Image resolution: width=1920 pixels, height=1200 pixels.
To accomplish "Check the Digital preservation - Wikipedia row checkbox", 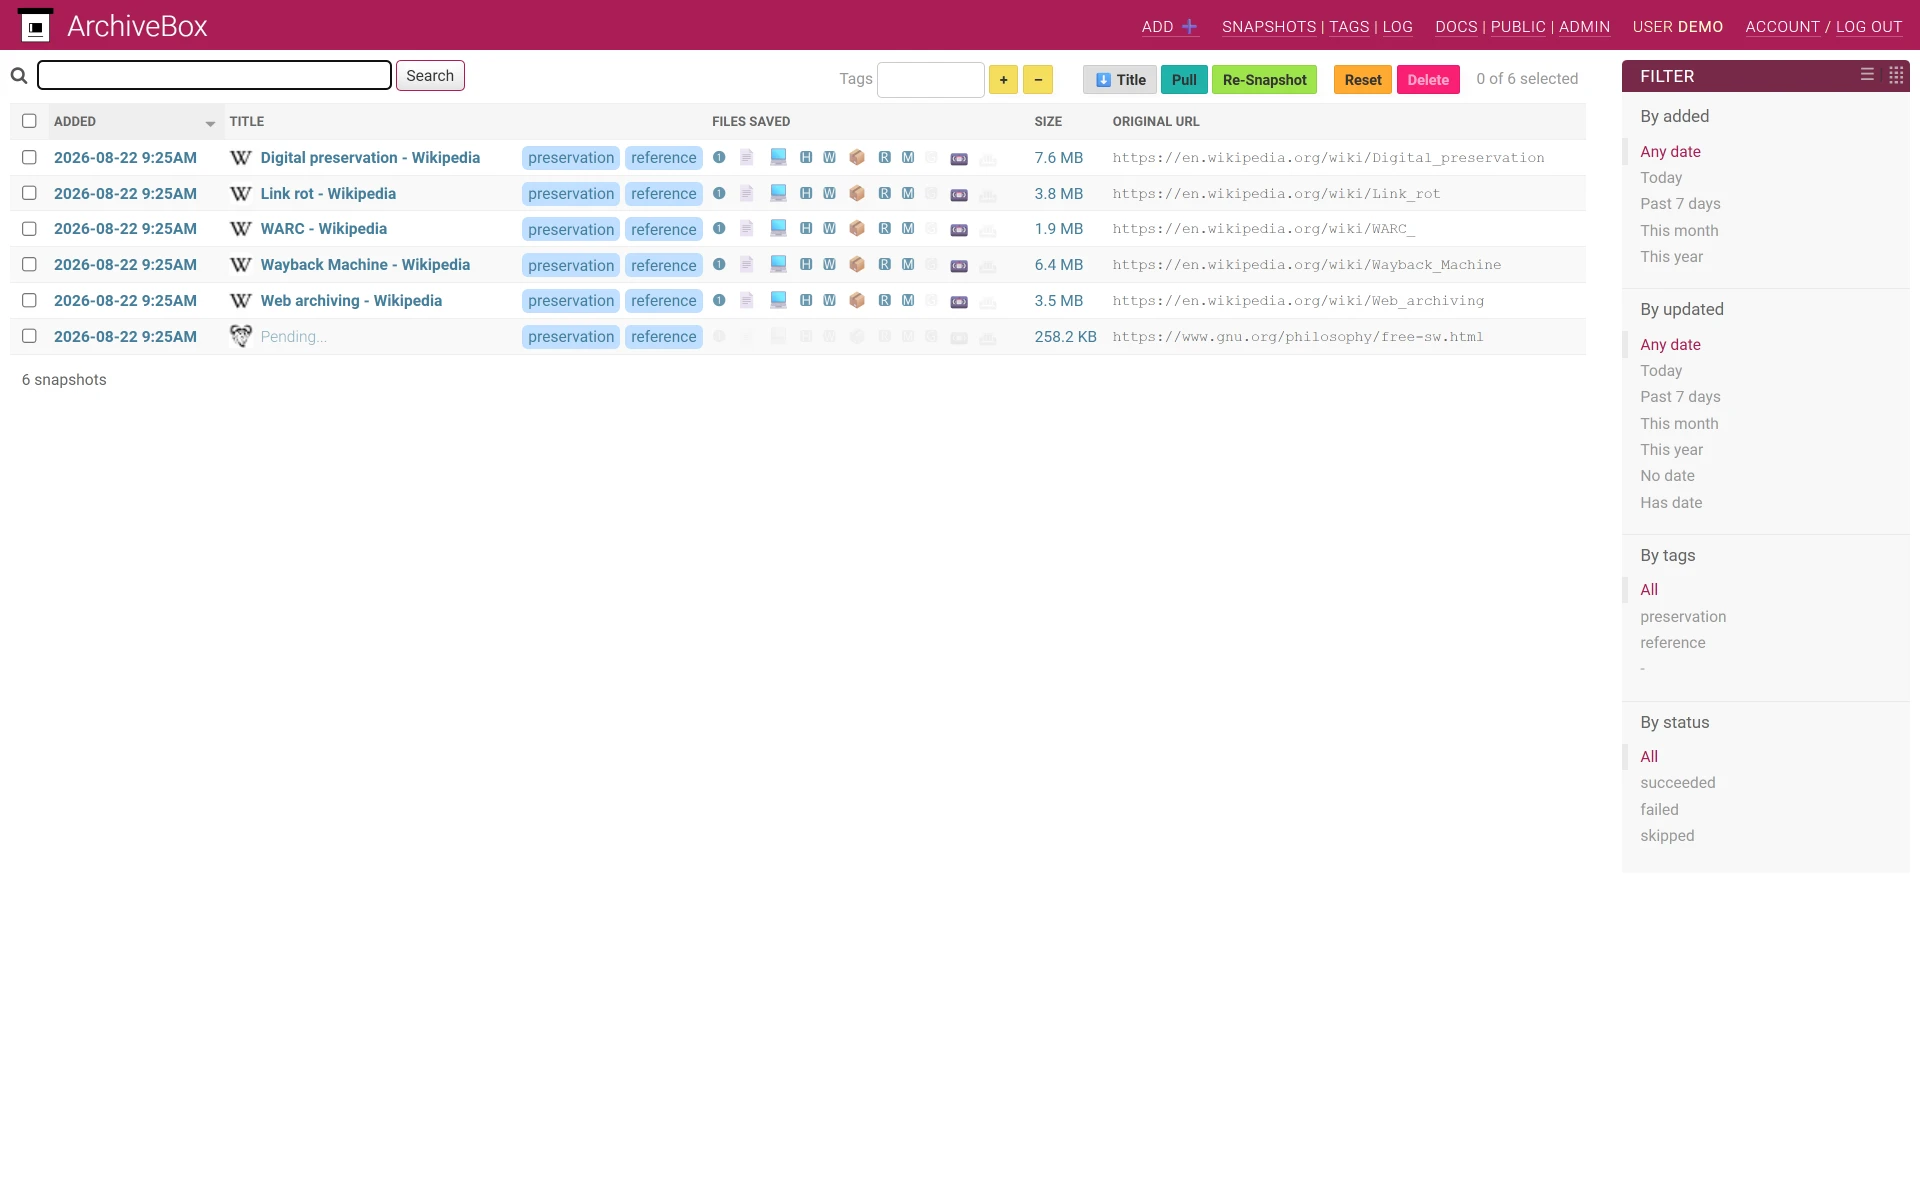I will (29, 157).
